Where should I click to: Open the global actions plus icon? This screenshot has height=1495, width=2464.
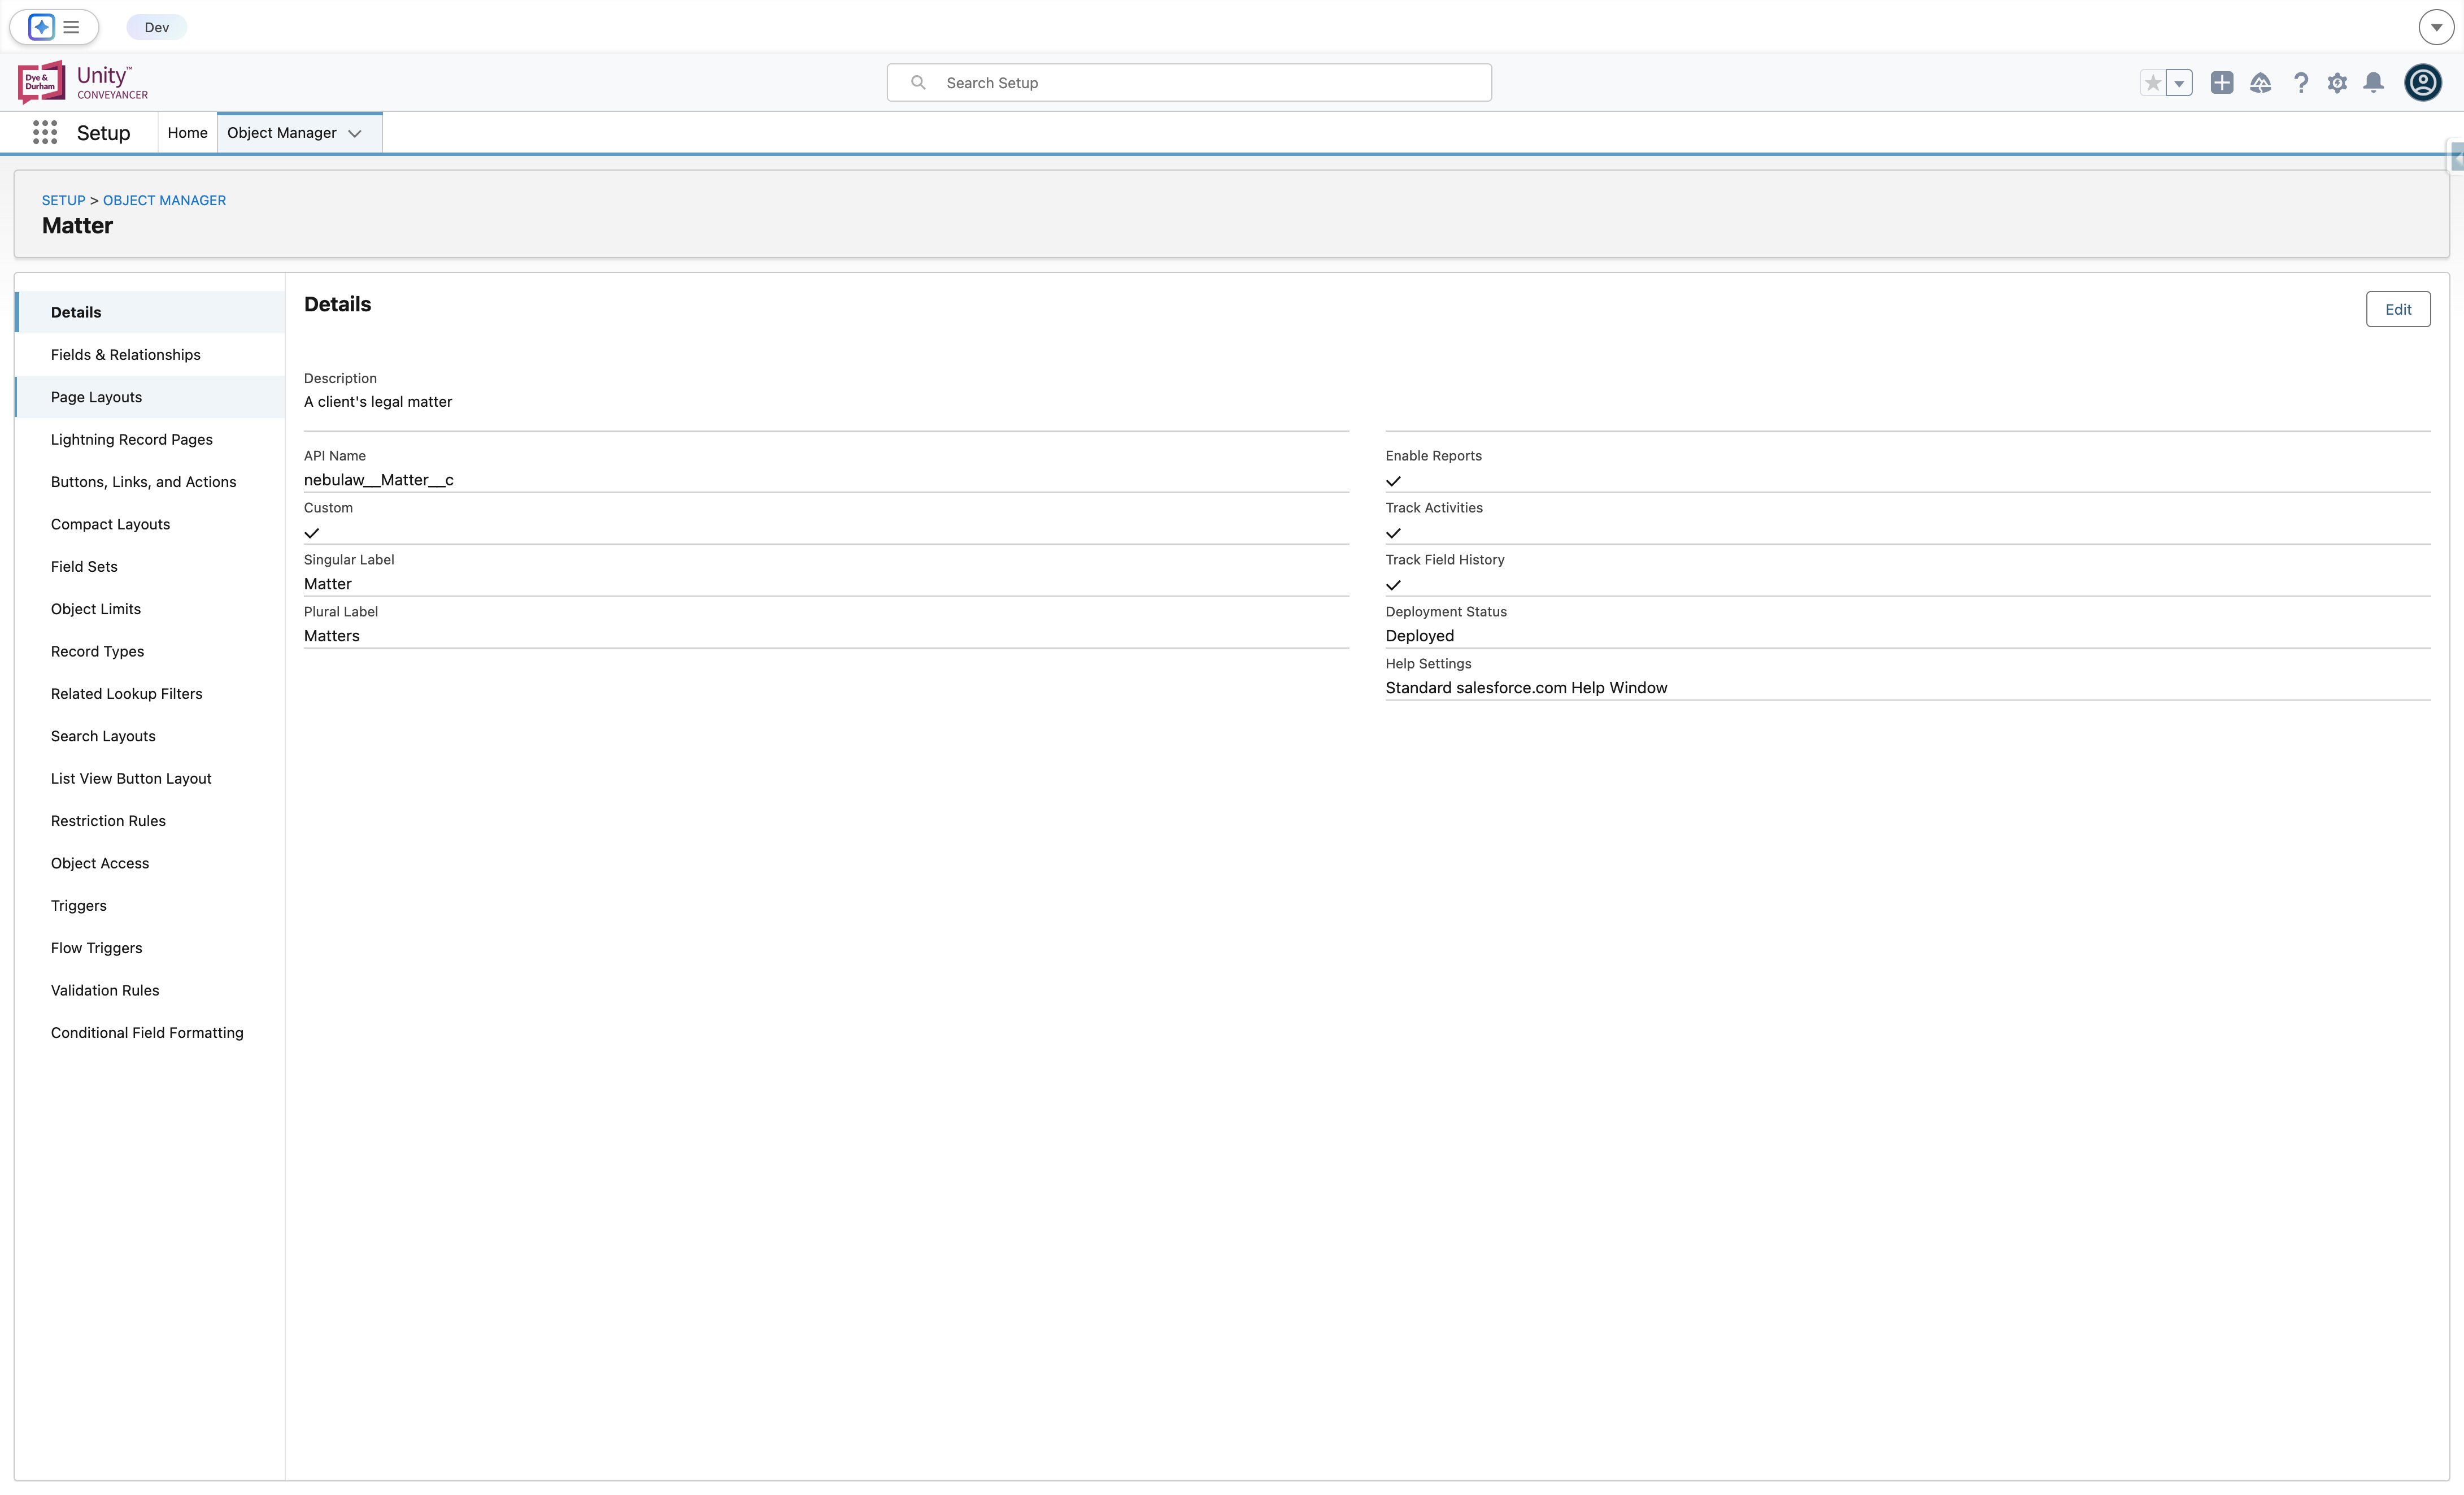(x=2222, y=83)
